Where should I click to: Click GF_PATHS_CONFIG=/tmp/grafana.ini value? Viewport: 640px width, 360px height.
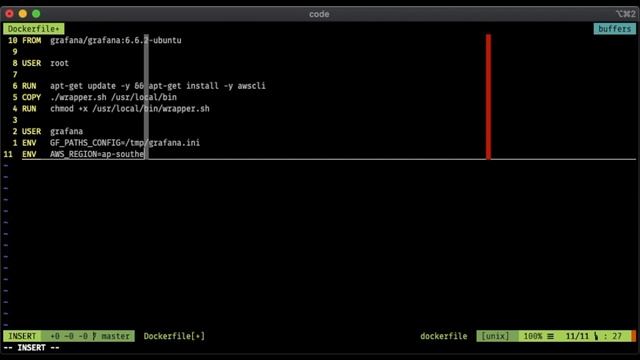[x=125, y=143]
